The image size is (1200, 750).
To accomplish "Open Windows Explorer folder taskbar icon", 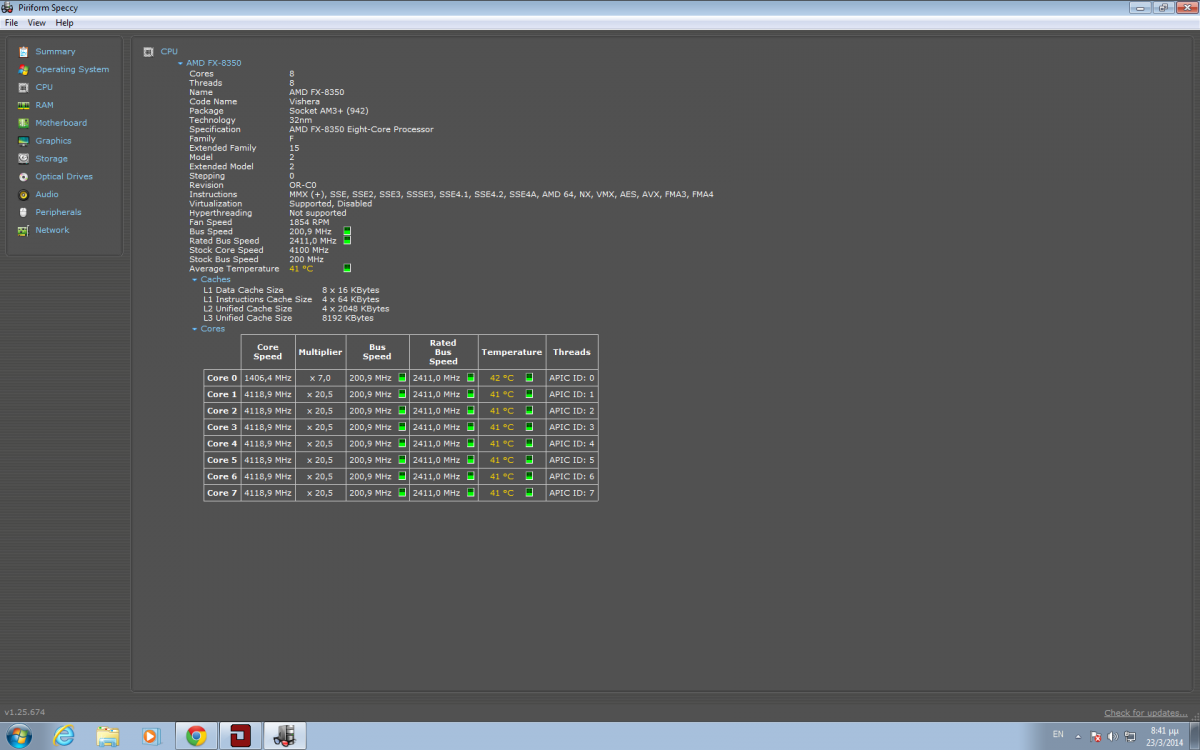I will click(108, 736).
